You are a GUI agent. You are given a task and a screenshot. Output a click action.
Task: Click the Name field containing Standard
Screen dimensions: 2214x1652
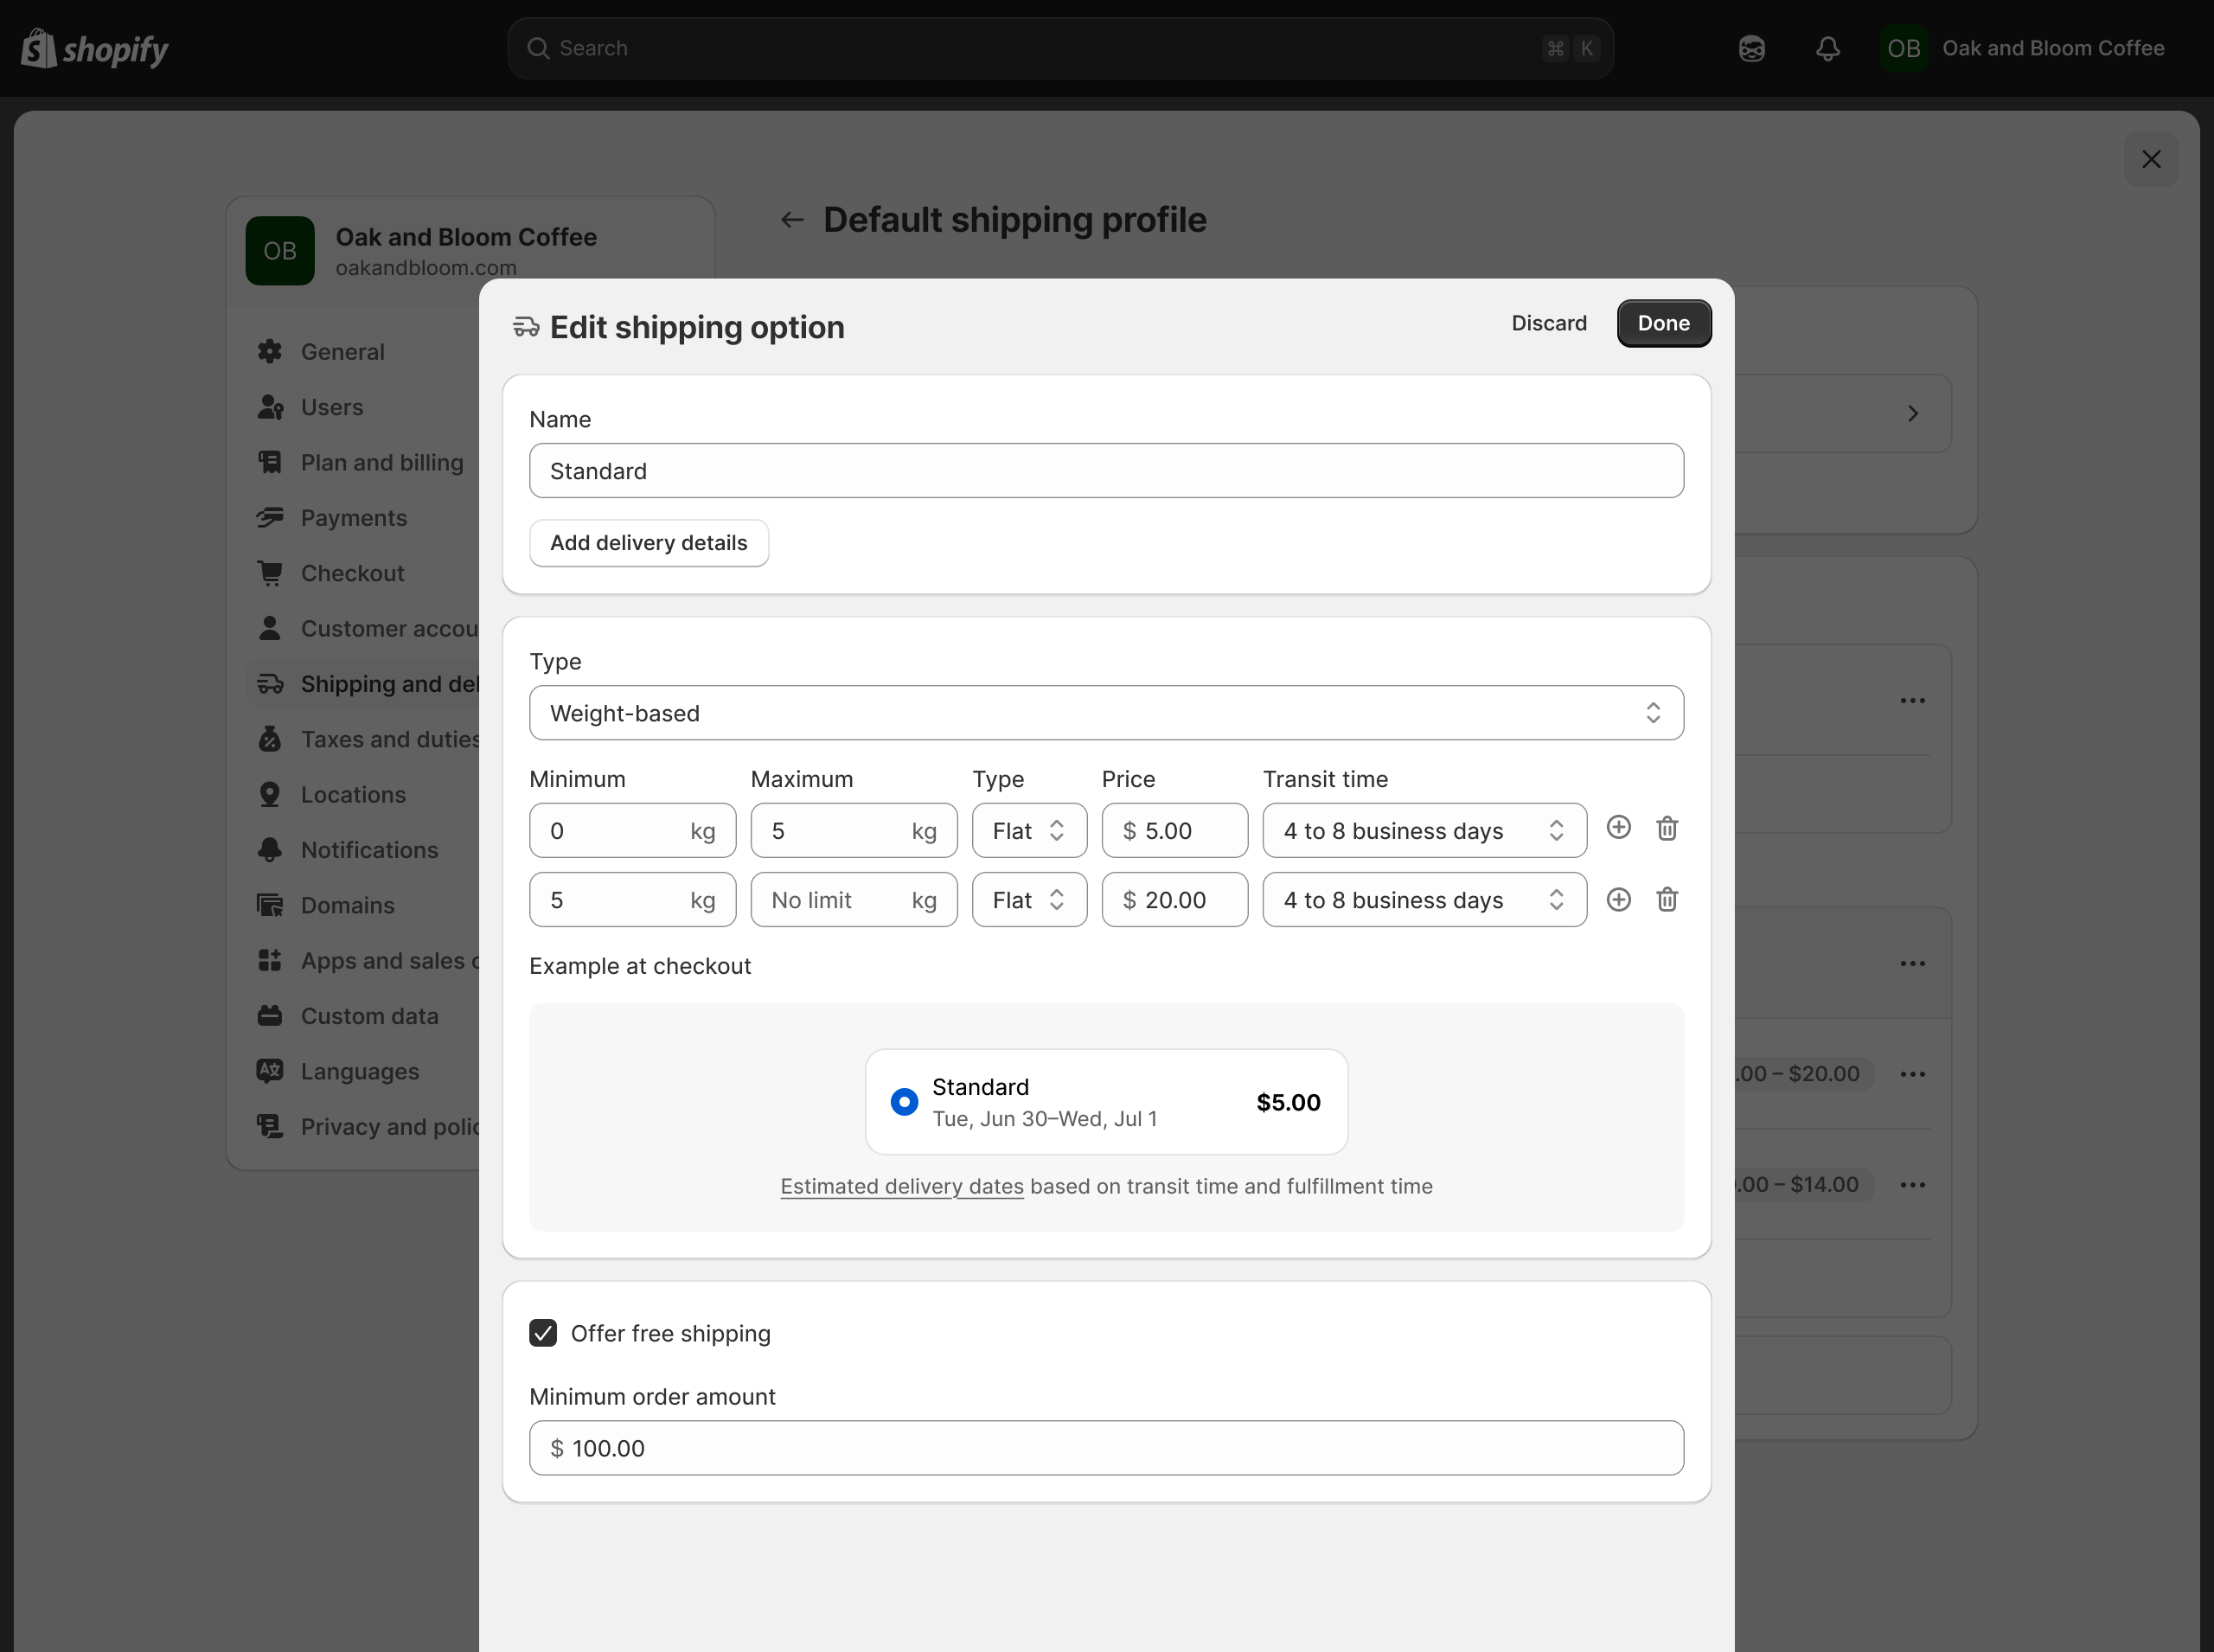click(x=1106, y=471)
